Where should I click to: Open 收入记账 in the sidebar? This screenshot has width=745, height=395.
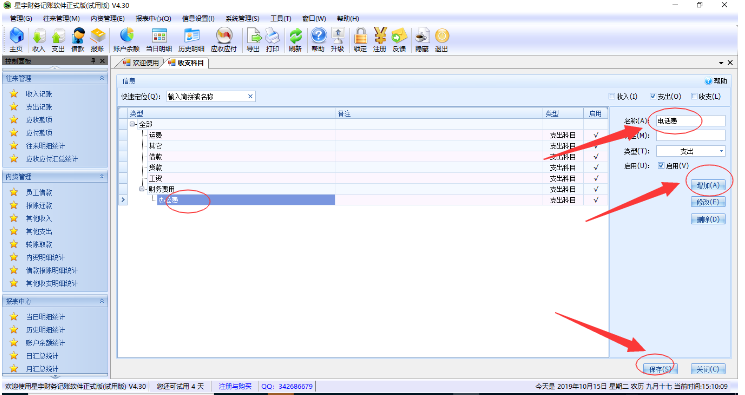(x=39, y=94)
